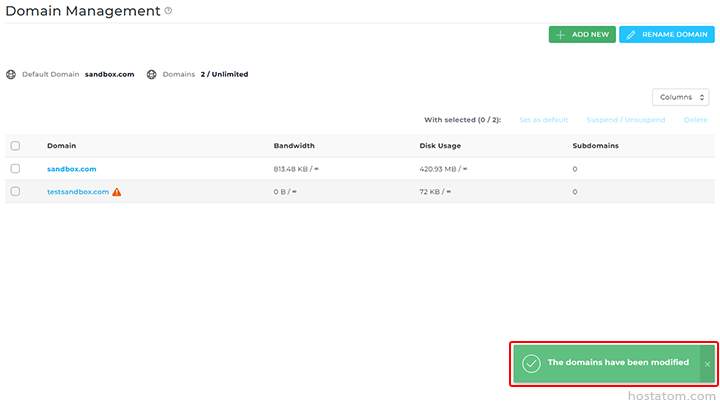Sort by the Disk Usage column header
Image resolution: width=720 pixels, height=404 pixels.
pos(441,146)
